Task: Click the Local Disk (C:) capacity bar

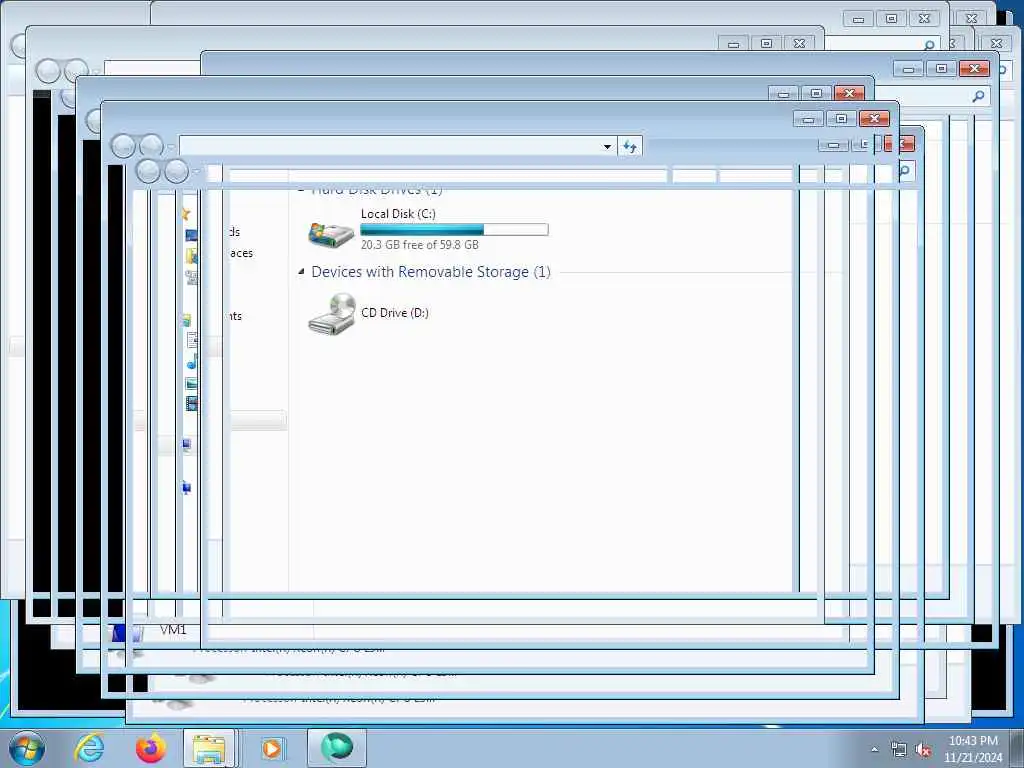Action: (455, 229)
